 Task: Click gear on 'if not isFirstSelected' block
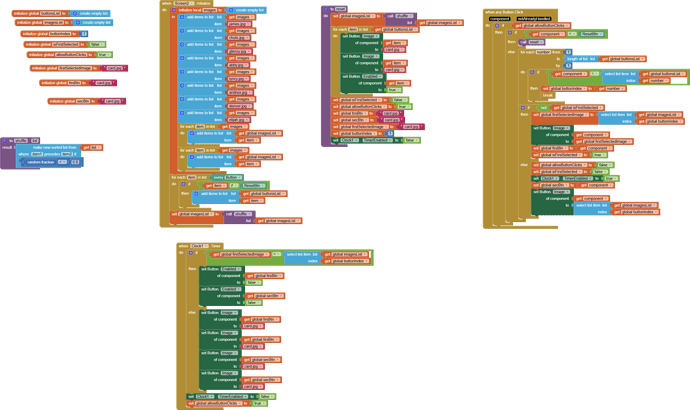tap(522, 107)
